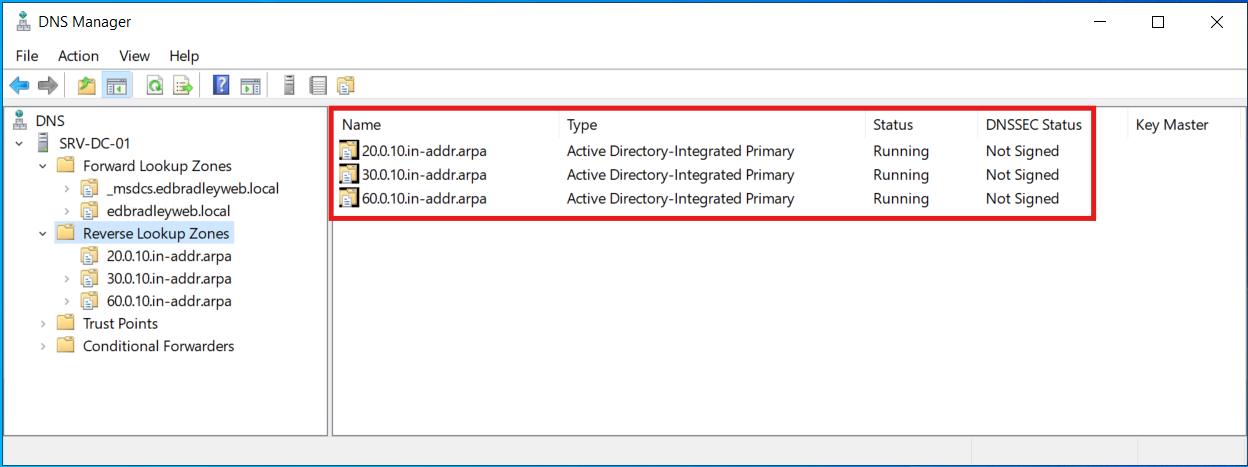This screenshot has width=1248, height=467.
Task: Expand the Trust Points node
Action: (42, 323)
